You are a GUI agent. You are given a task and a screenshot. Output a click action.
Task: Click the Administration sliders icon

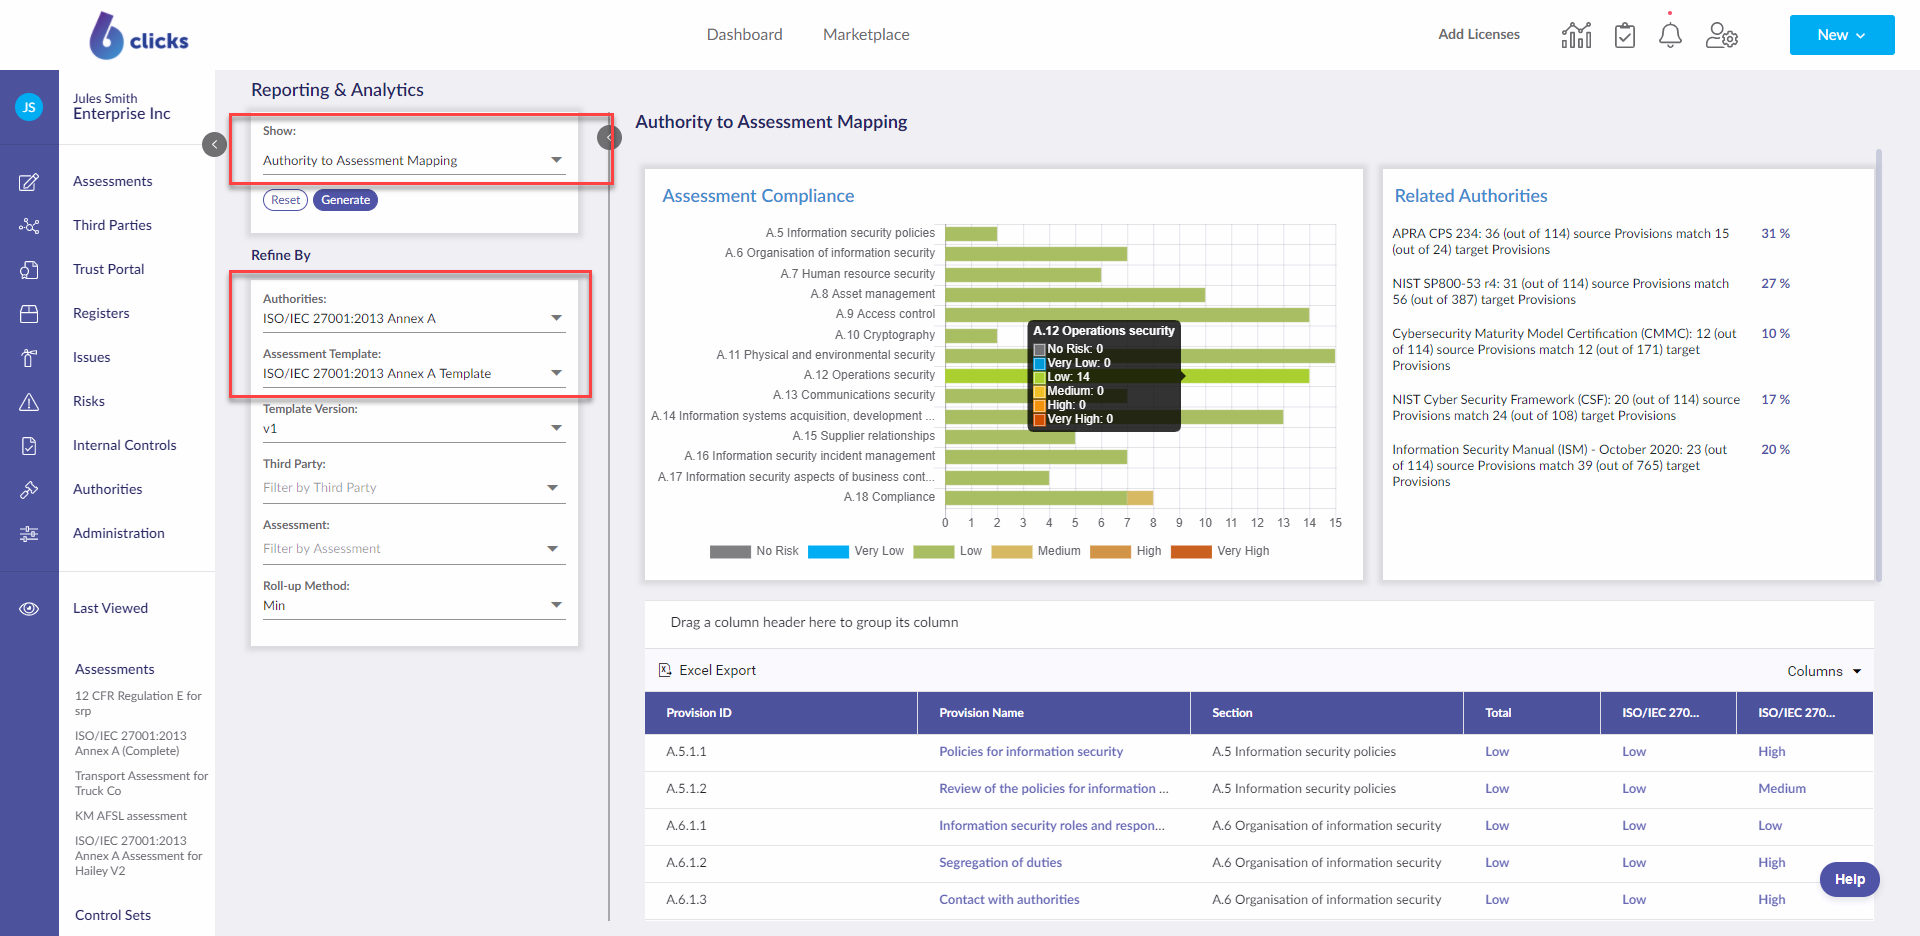click(x=29, y=534)
